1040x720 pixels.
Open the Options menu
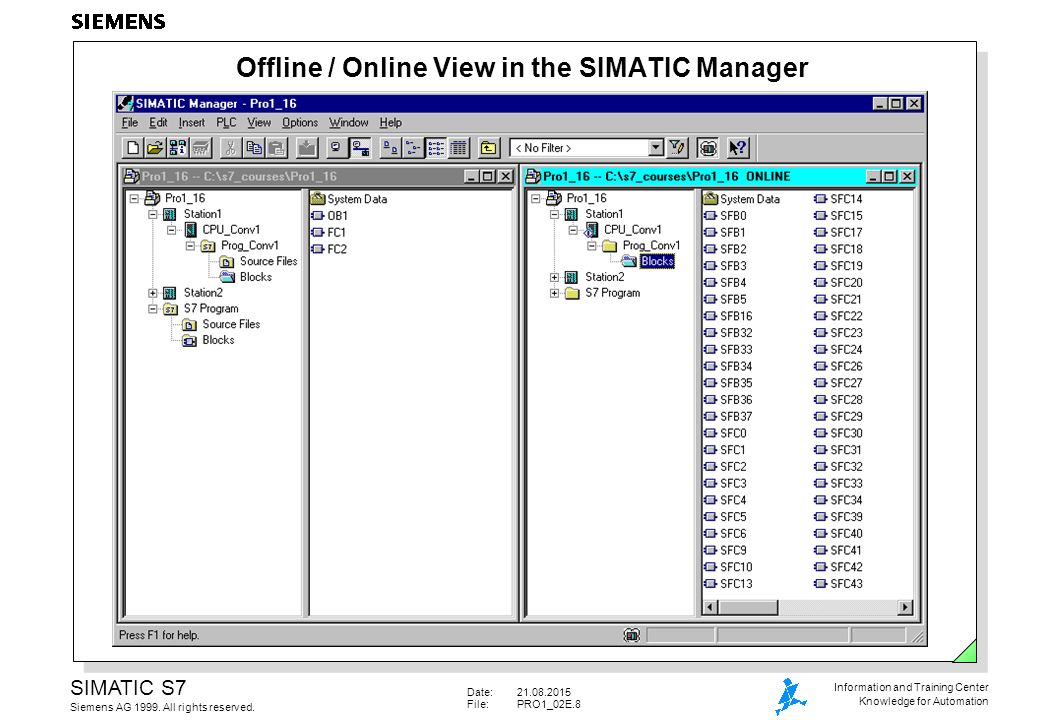(300, 123)
